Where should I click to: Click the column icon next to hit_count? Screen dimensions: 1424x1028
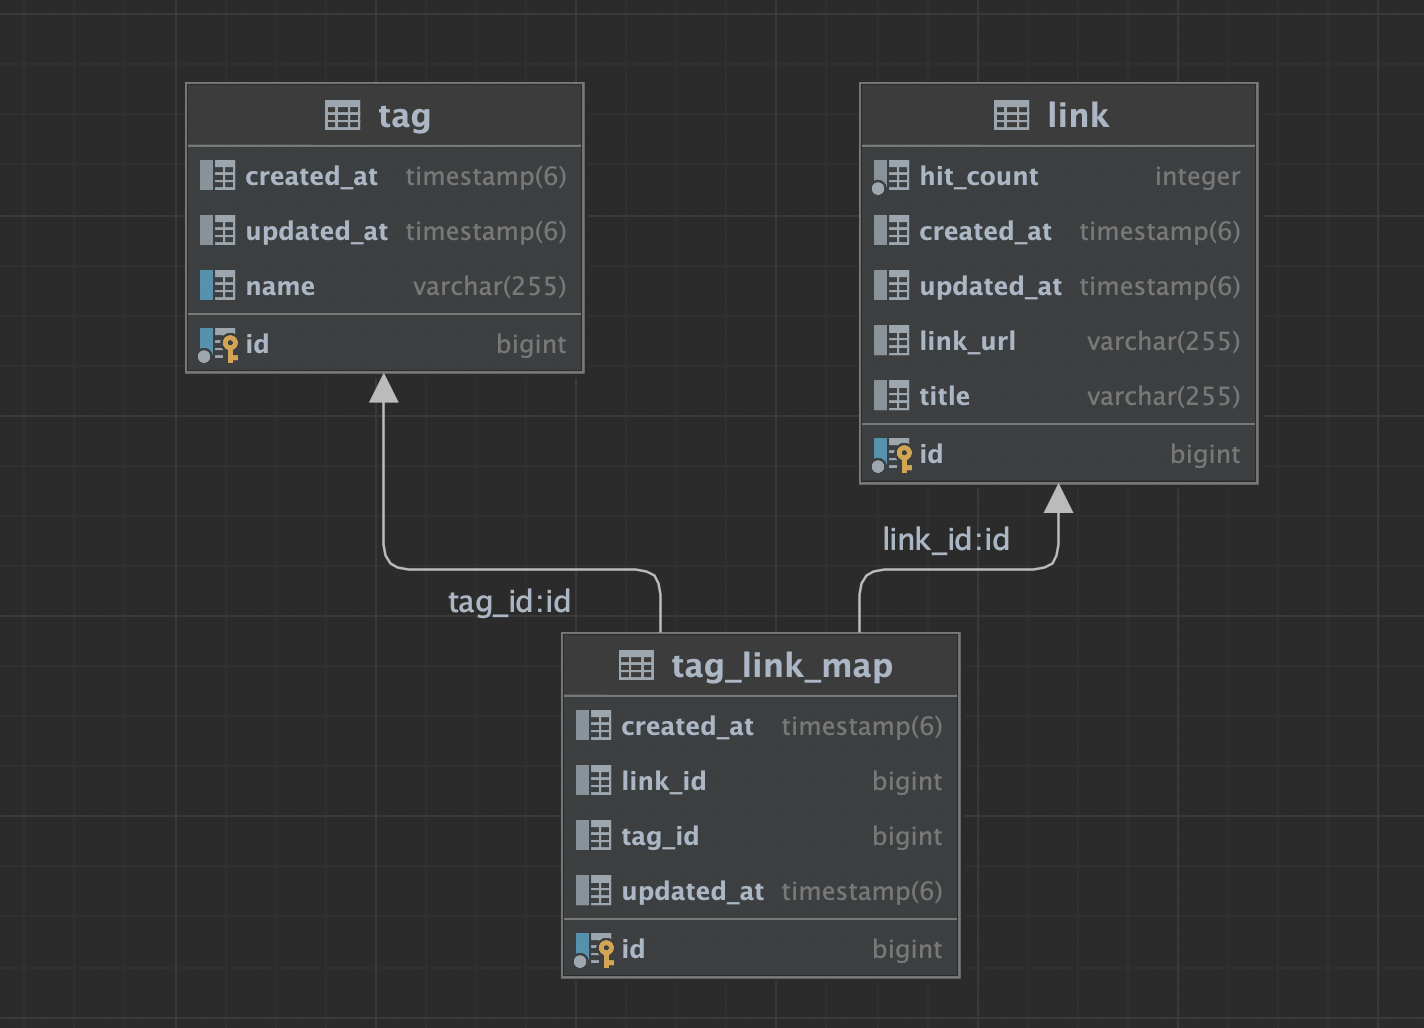point(890,177)
